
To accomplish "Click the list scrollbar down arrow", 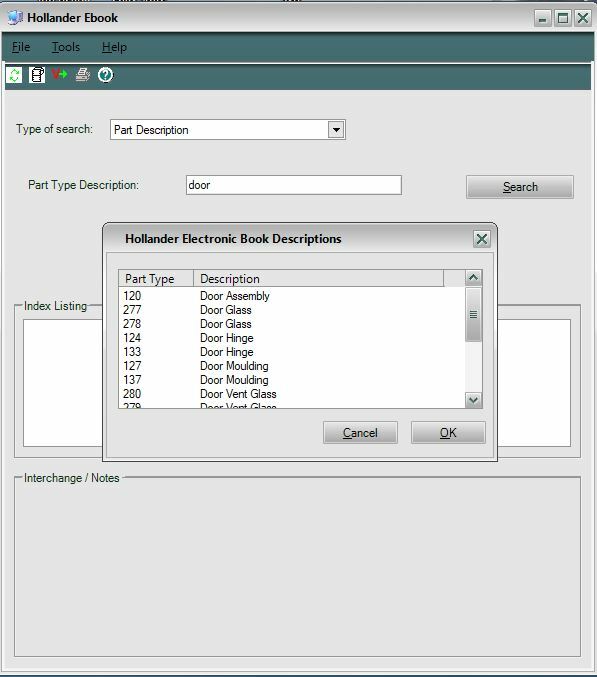I will point(473,400).
